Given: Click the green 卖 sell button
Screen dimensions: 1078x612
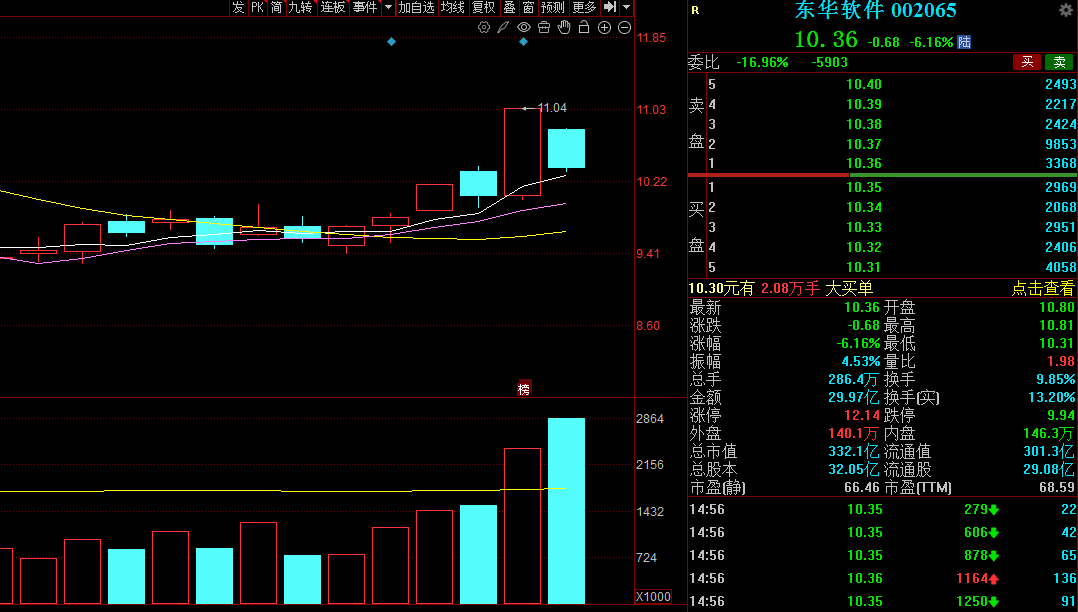Looking at the screenshot, I should (x=1059, y=62).
